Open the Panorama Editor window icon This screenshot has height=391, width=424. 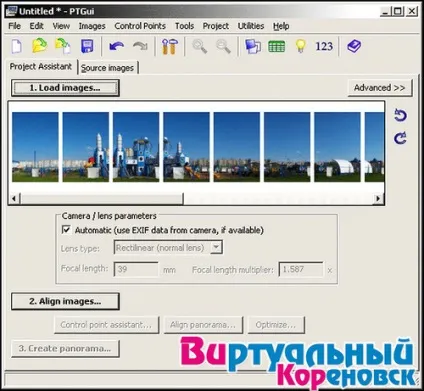(253, 46)
